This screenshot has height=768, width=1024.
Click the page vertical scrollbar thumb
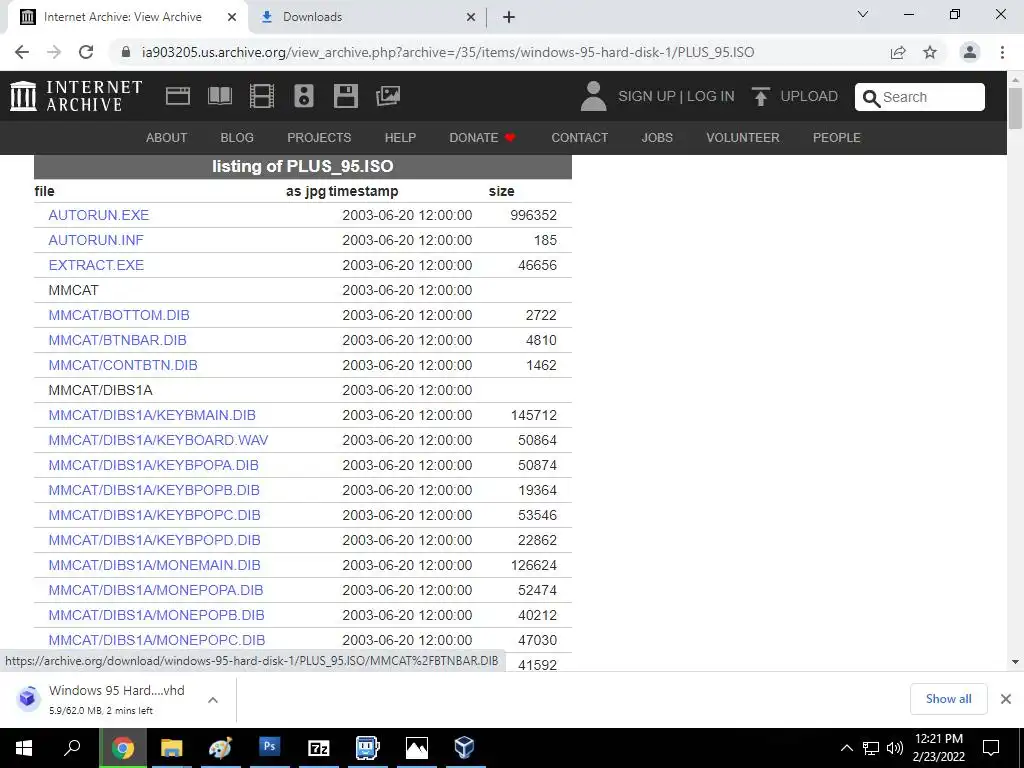click(x=1015, y=108)
